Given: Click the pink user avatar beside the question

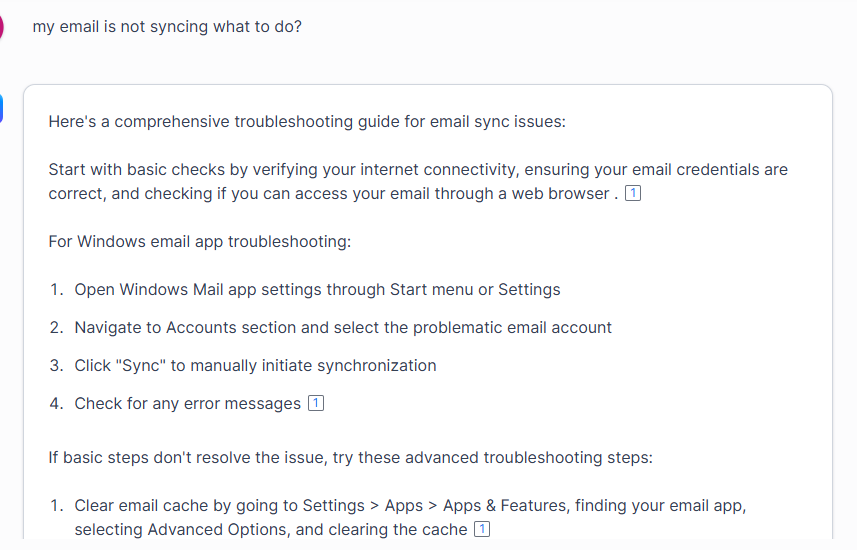Looking at the screenshot, I should tap(1, 26).
